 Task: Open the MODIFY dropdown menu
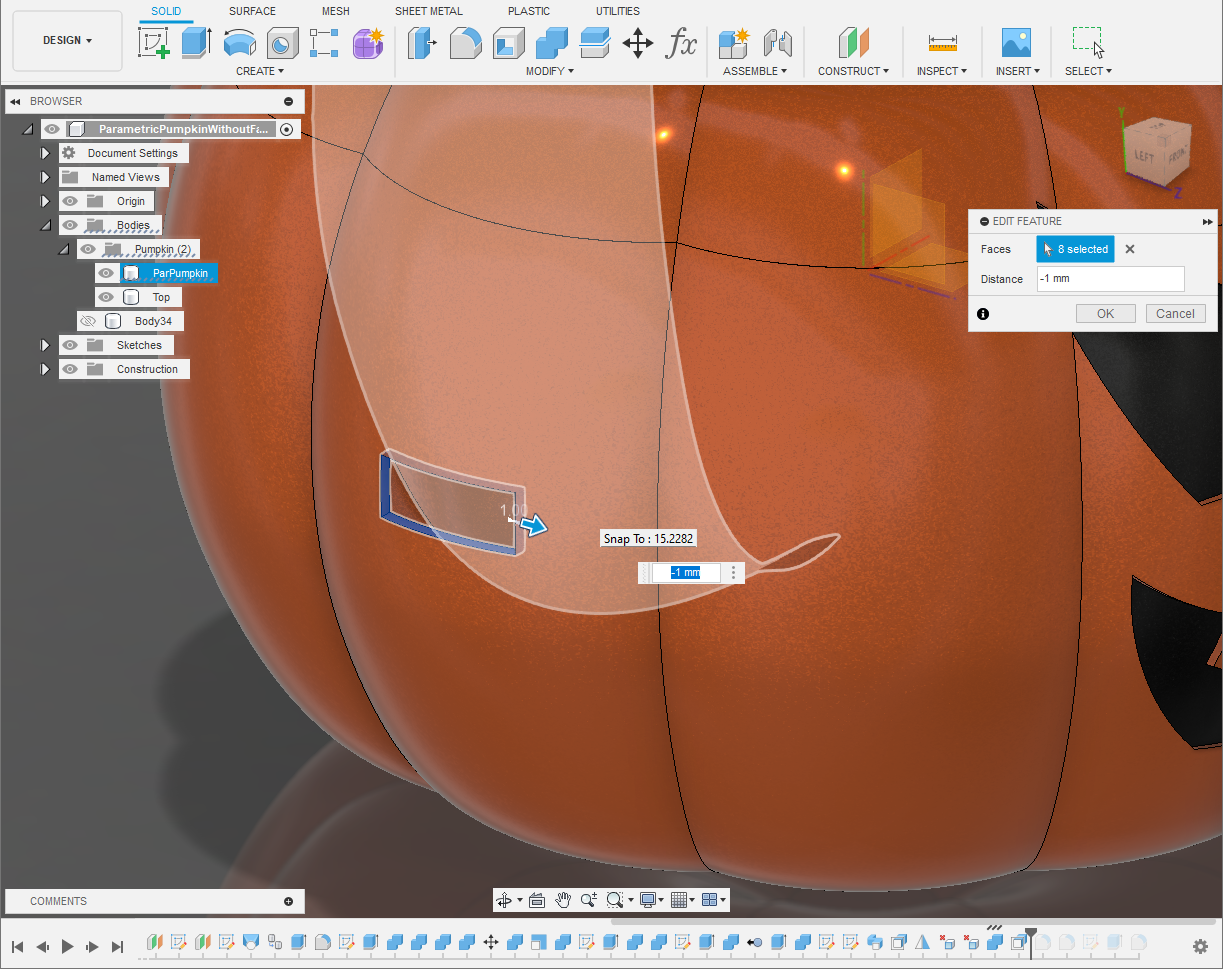[550, 71]
